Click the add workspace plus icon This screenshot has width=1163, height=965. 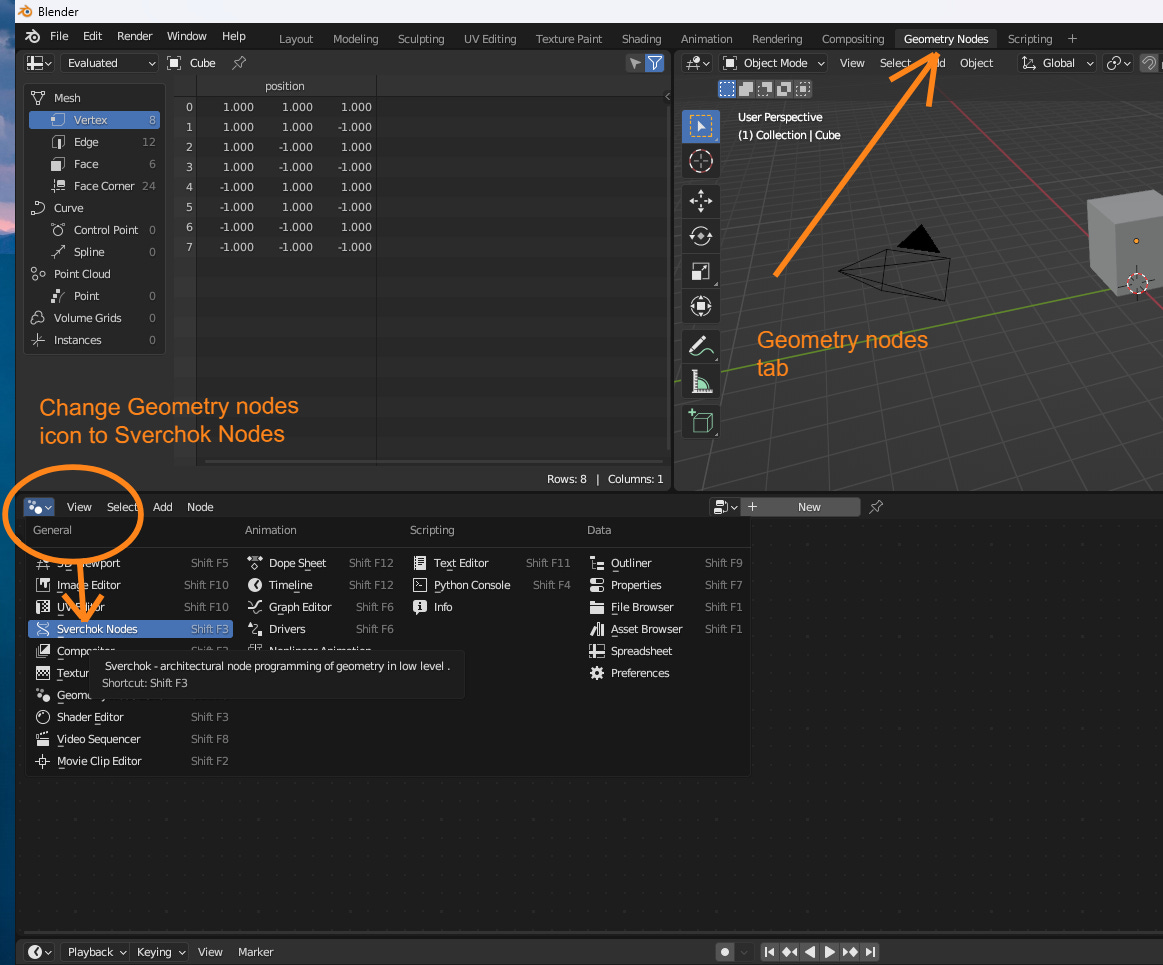1072,39
